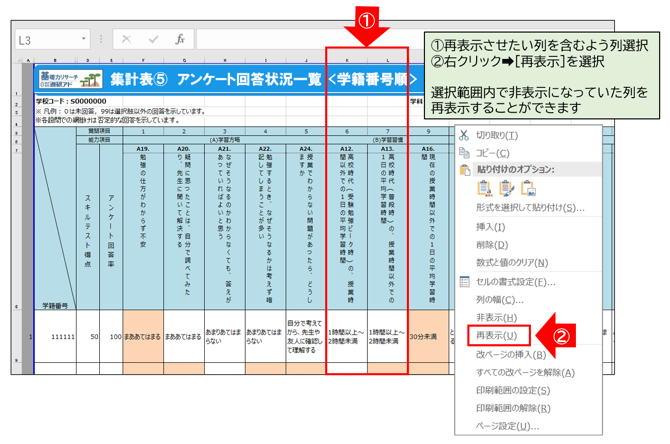Viewport: 670px width, 444px height.
Task: Click the cut scissors icon in context menu
Action: point(464,135)
